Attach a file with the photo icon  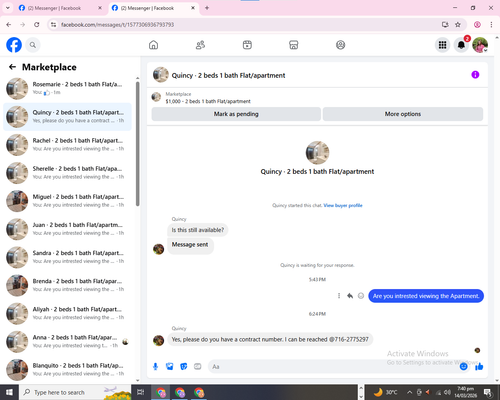(x=170, y=367)
